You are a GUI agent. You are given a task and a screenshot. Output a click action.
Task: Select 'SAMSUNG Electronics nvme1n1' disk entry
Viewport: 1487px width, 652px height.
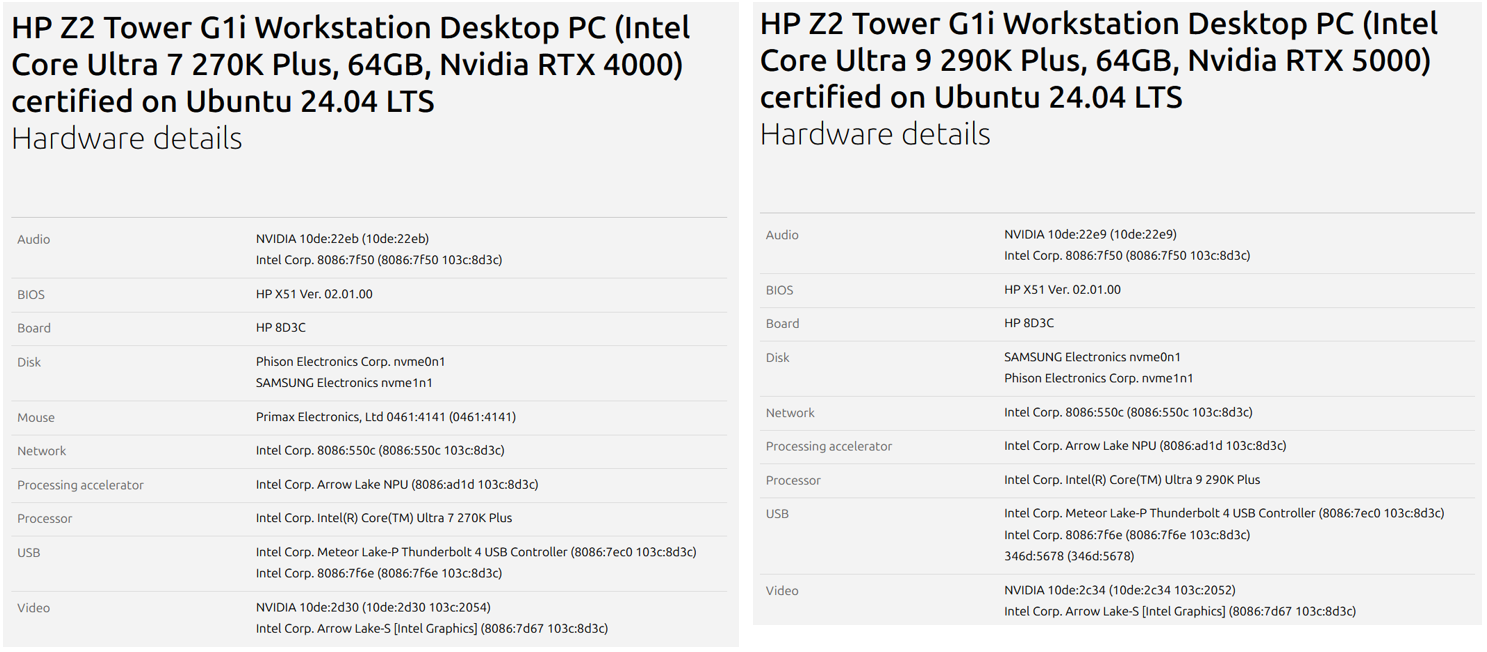344,383
